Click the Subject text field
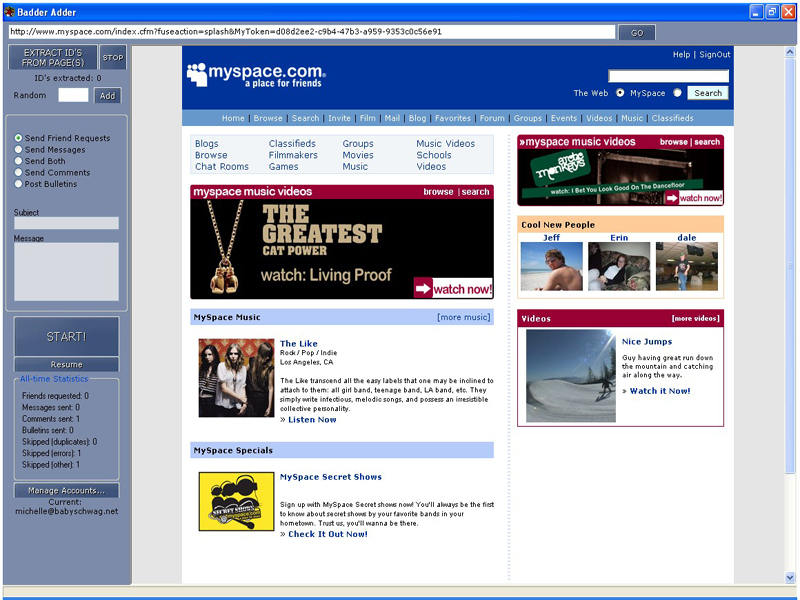This screenshot has width=800, height=600. point(66,223)
